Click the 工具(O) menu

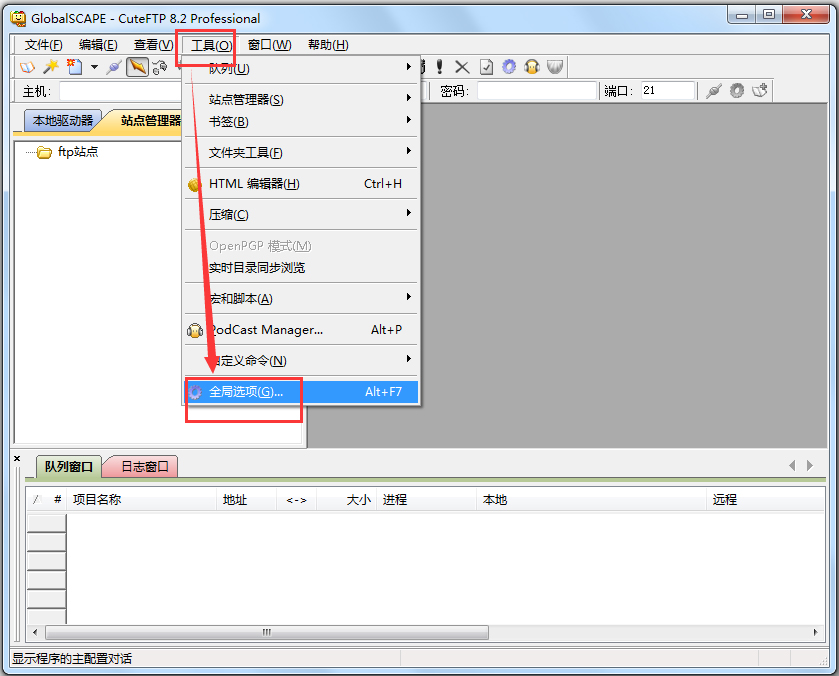[211, 45]
